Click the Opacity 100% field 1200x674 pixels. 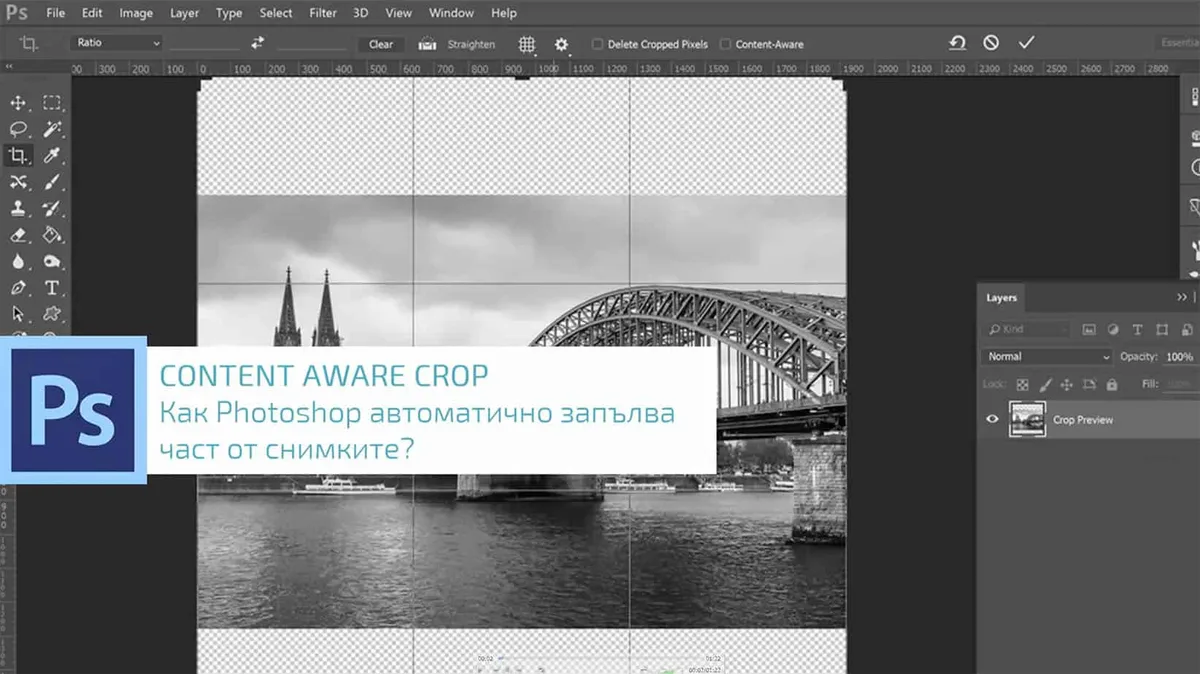pos(1180,356)
